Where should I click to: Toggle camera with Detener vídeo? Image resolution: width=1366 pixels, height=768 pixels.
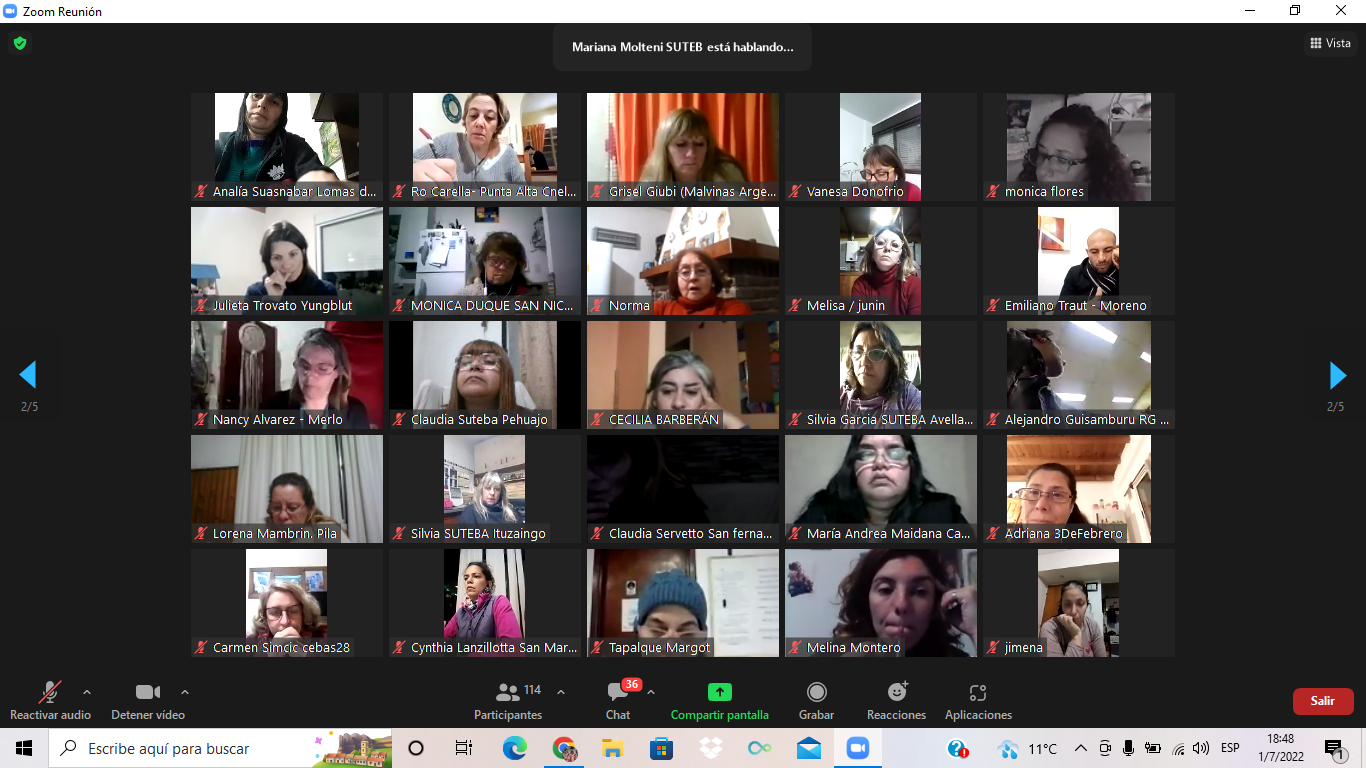pyautogui.click(x=148, y=698)
